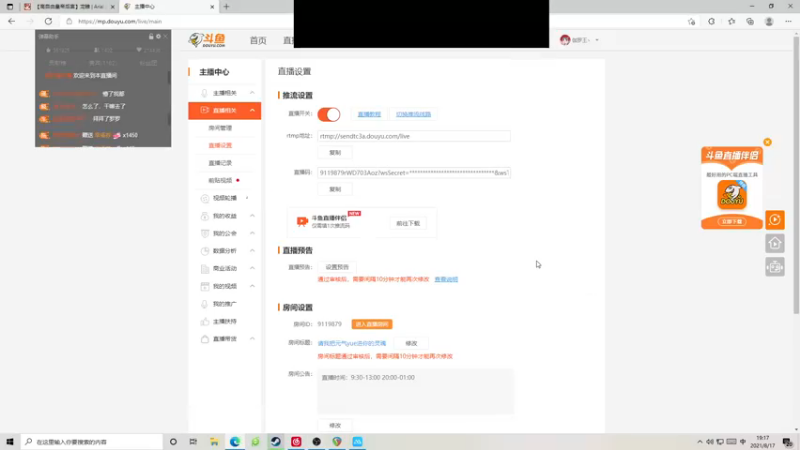Screen dimensions: 800x450
Task: Open the 查看说明 link
Action: pyautogui.click(x=446, y=280)
